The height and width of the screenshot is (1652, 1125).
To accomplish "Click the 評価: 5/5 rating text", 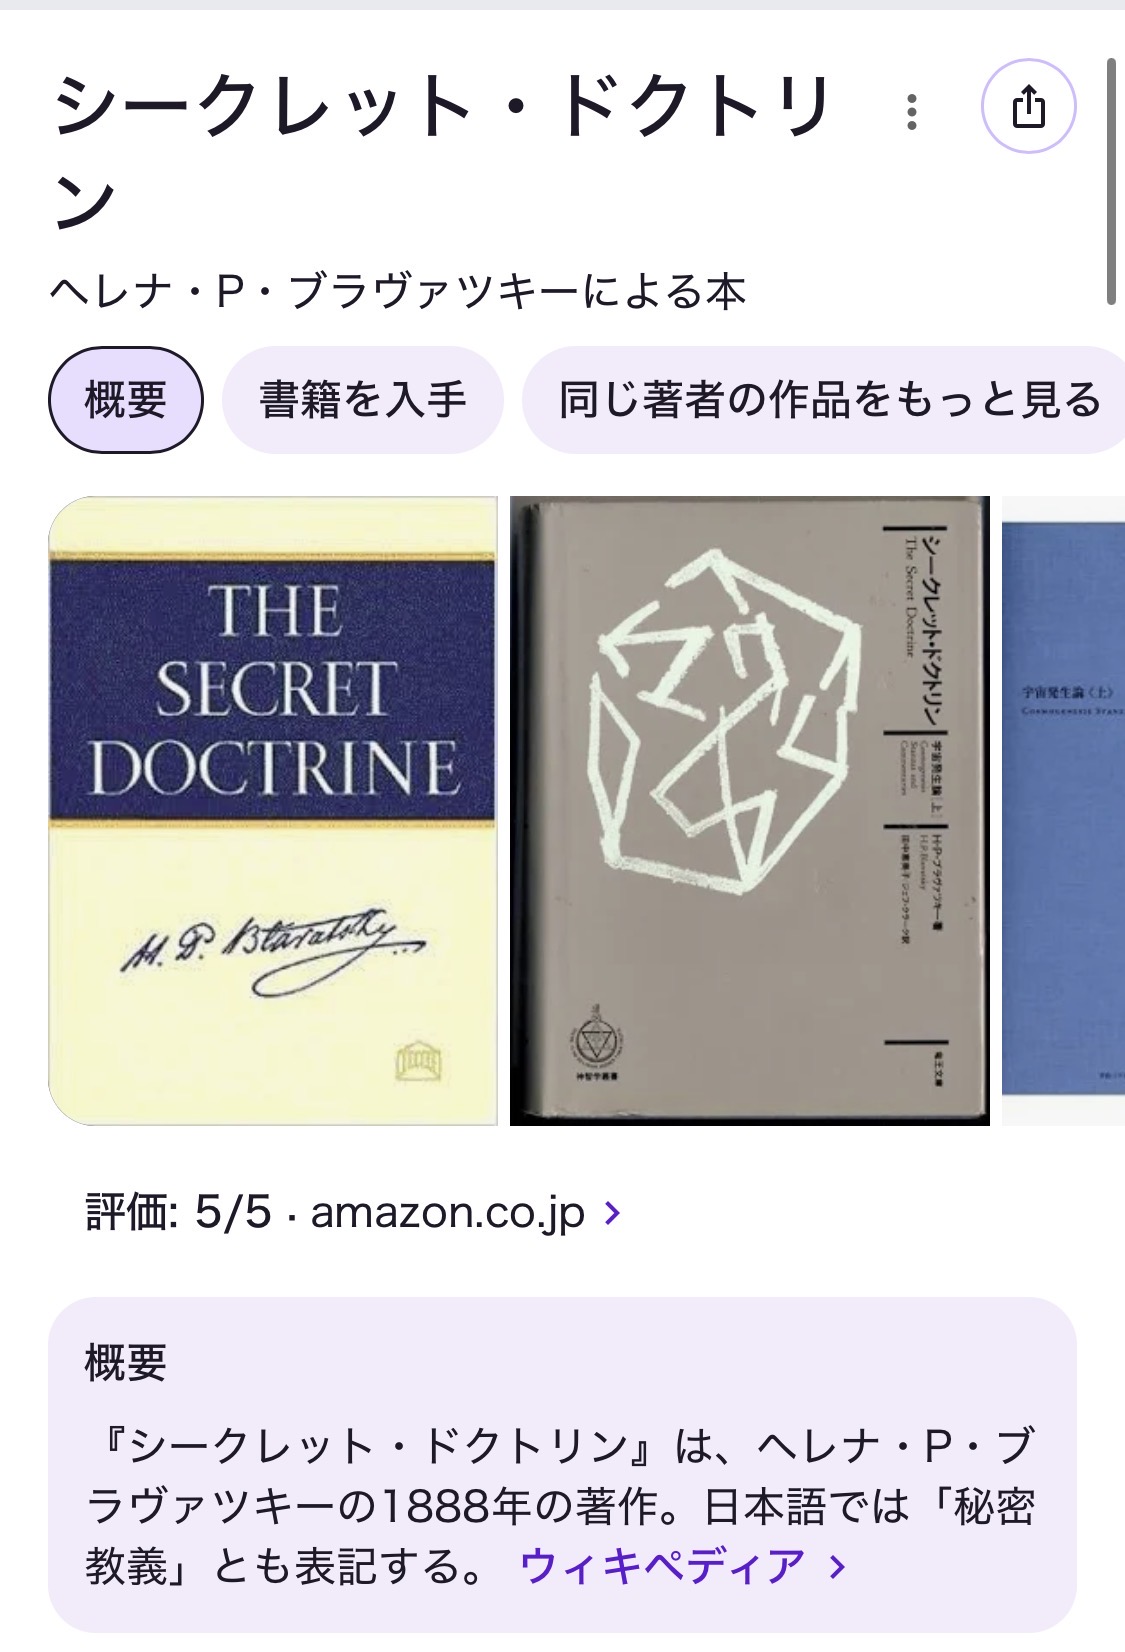I will 179,1212.
